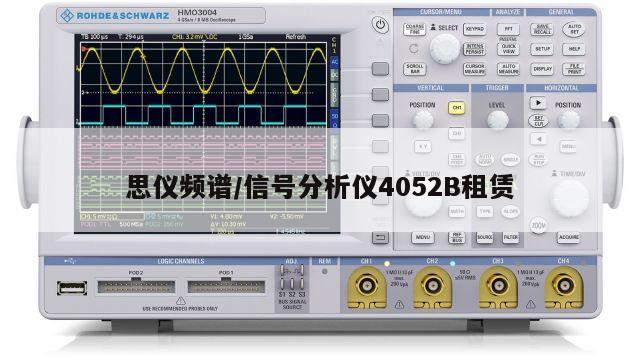Toggle the COARSE/FINE button

(414, 29)
